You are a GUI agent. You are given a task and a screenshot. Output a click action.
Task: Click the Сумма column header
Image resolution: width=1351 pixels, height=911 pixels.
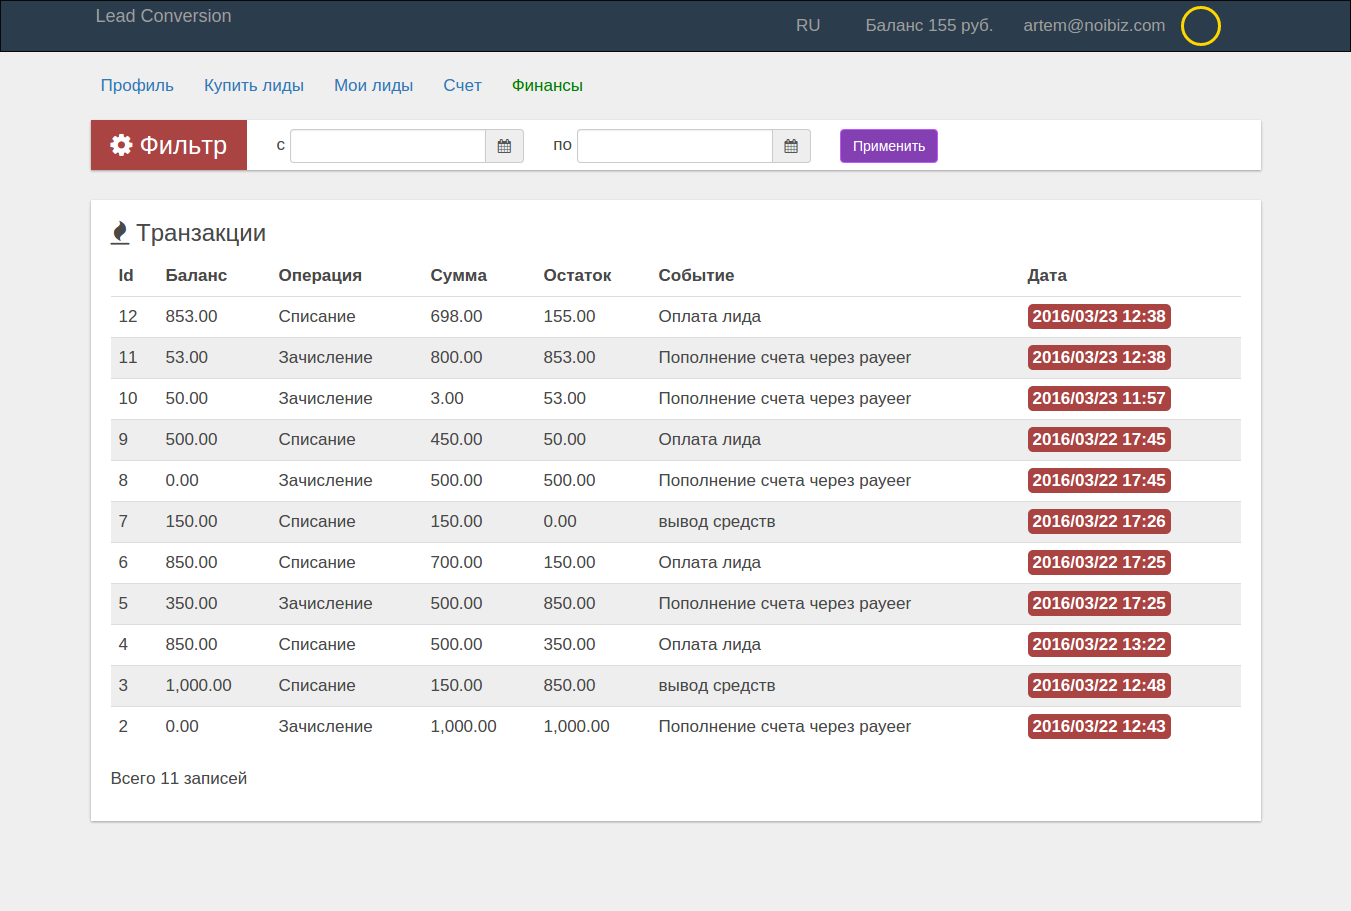point(459,276)
